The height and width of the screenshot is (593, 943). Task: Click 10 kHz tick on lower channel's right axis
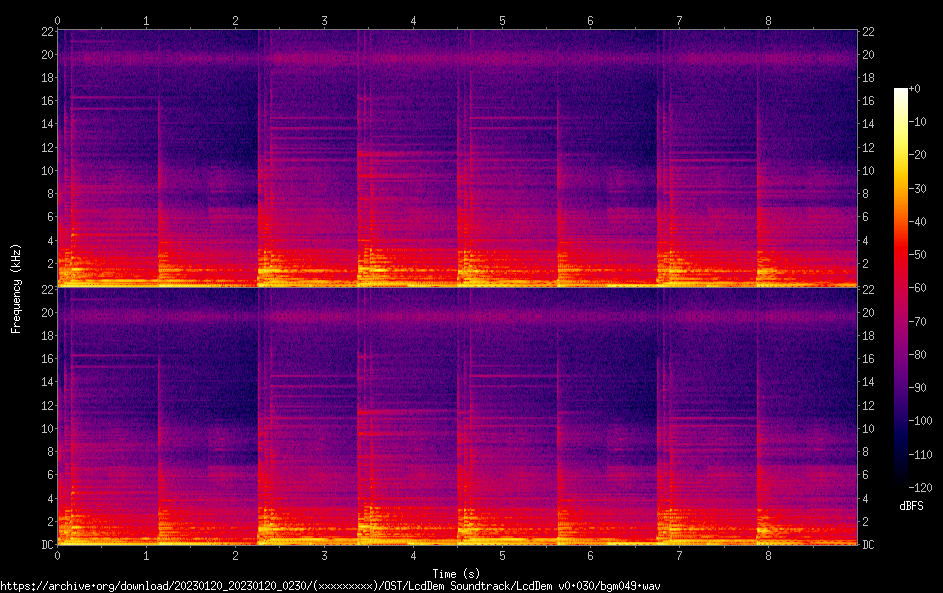point(868,428)
